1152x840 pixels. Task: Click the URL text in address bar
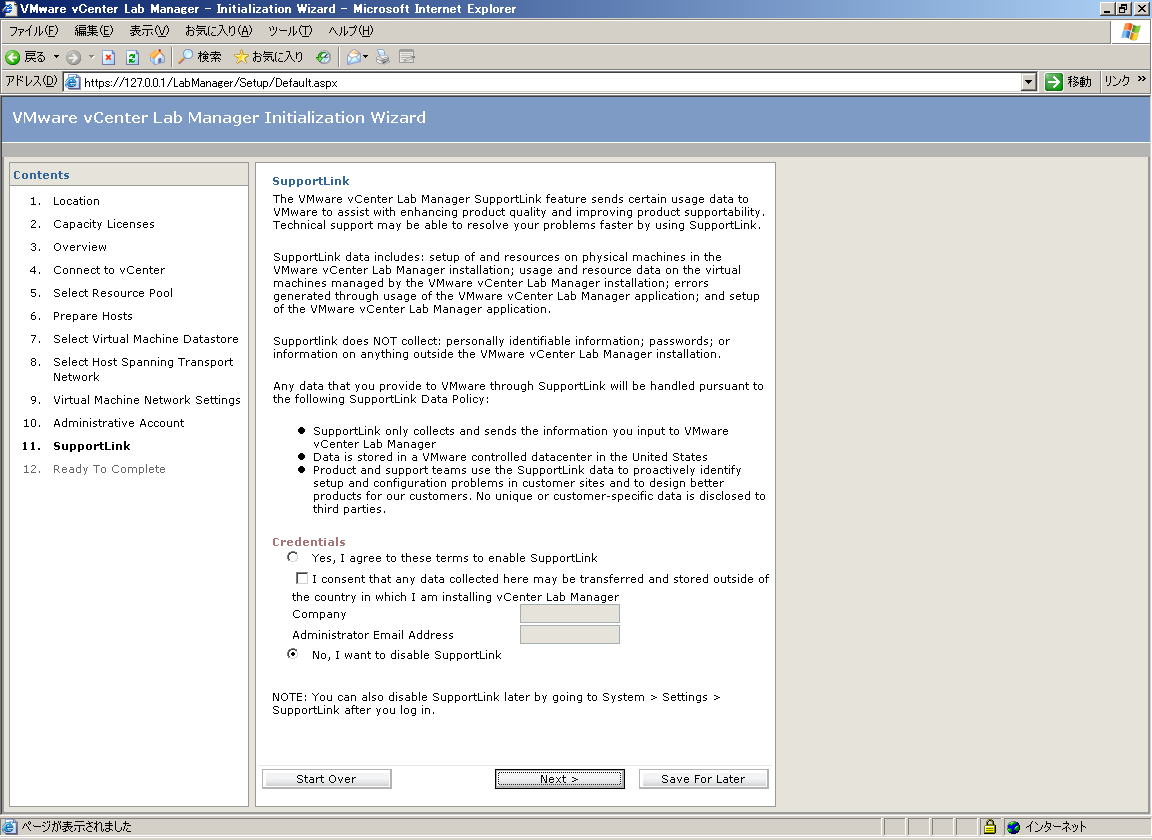tap(211, 83)
